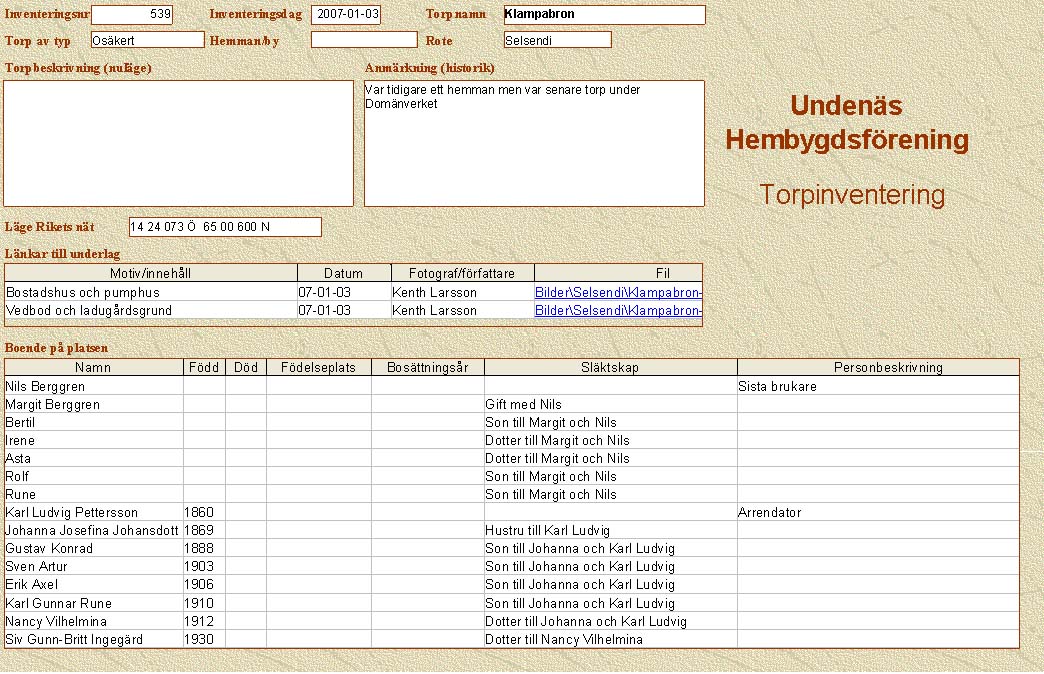Open the file link for Vedbod och ladugårdsgrund
Screen dimensions: 1044x674
(x=618, y=311)
